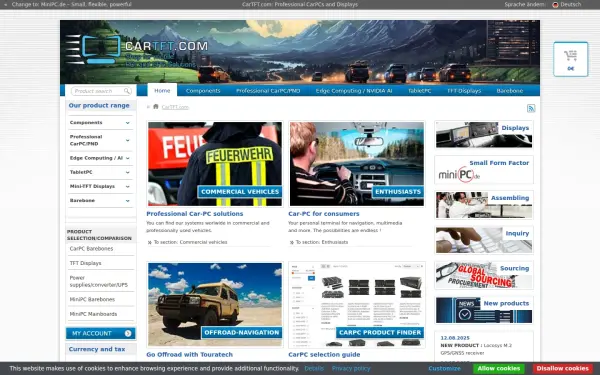Open Enthusiasts driver image
This screenshot has width=600, height=375.
(357, 164)
